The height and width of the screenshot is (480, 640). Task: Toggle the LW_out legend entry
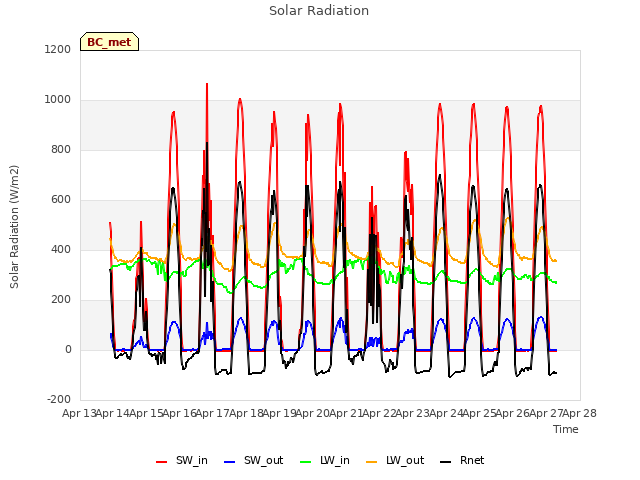[395, 460]
